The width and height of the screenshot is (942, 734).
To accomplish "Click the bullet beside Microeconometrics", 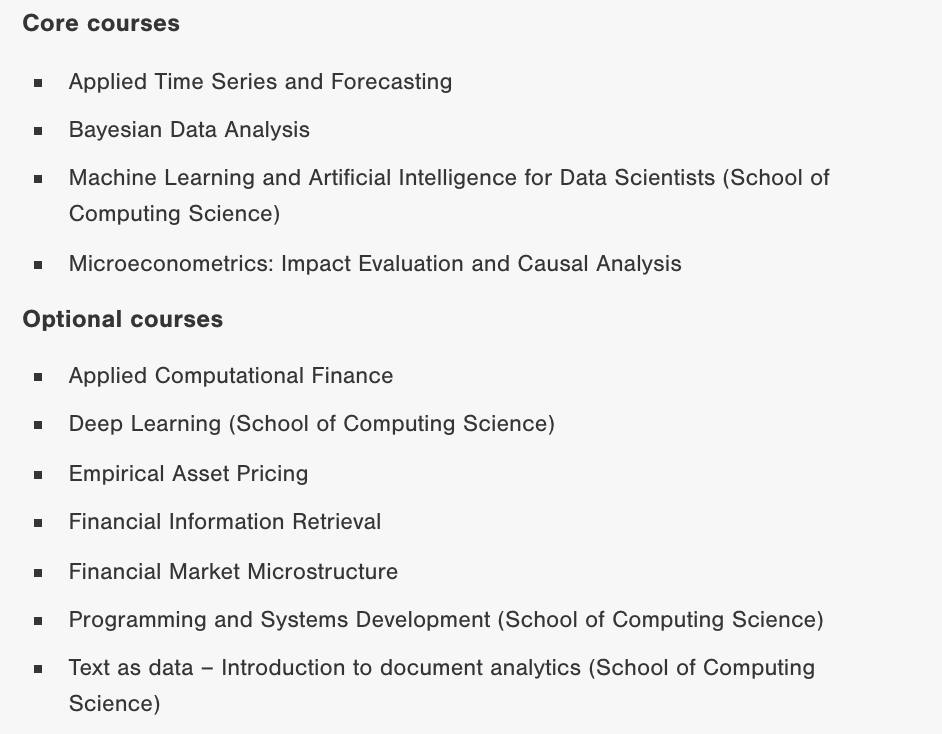I will [x=38, y=265].
